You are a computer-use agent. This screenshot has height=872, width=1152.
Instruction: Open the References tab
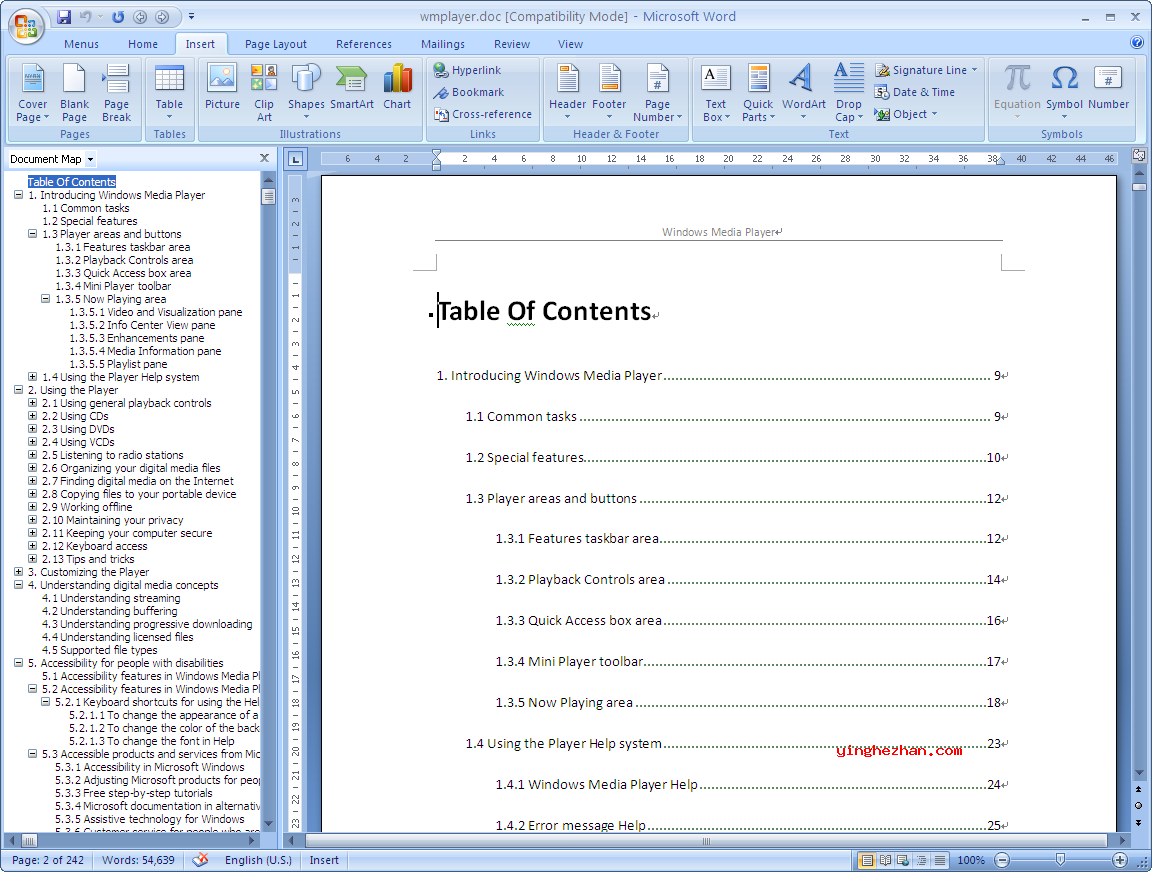pos(364,44)
